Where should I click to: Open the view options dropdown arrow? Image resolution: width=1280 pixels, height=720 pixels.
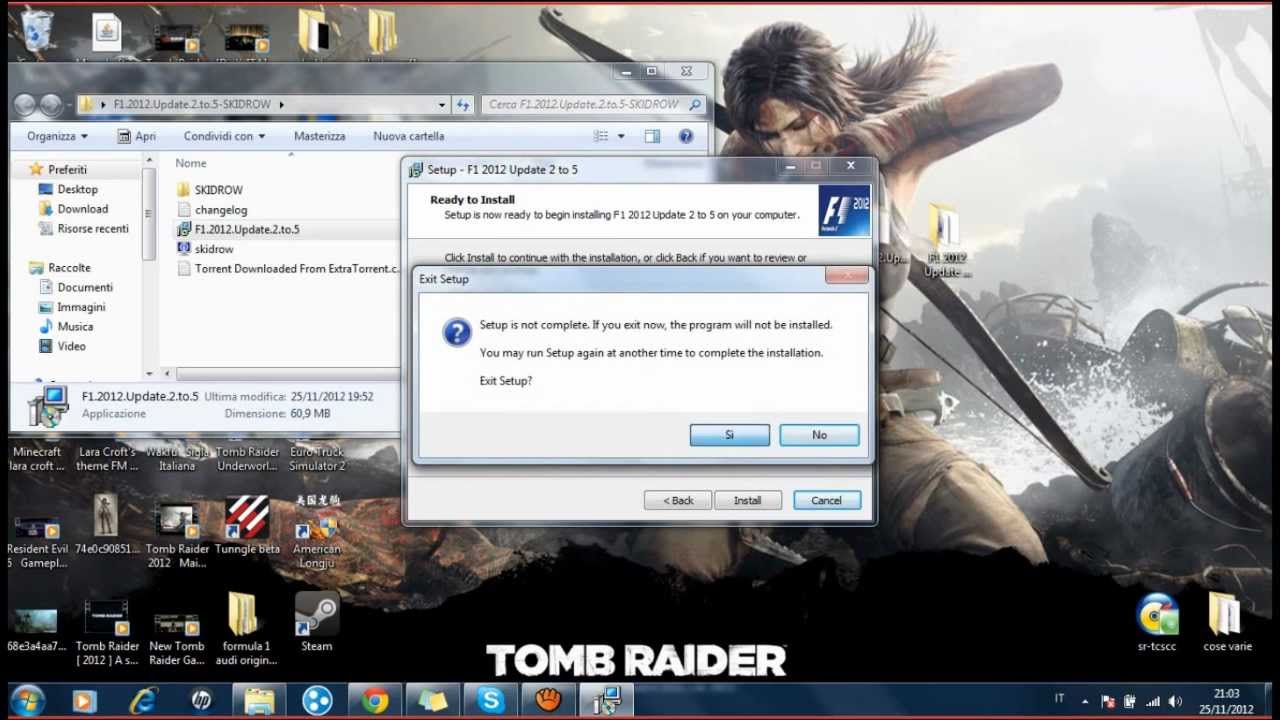(621, 136)
